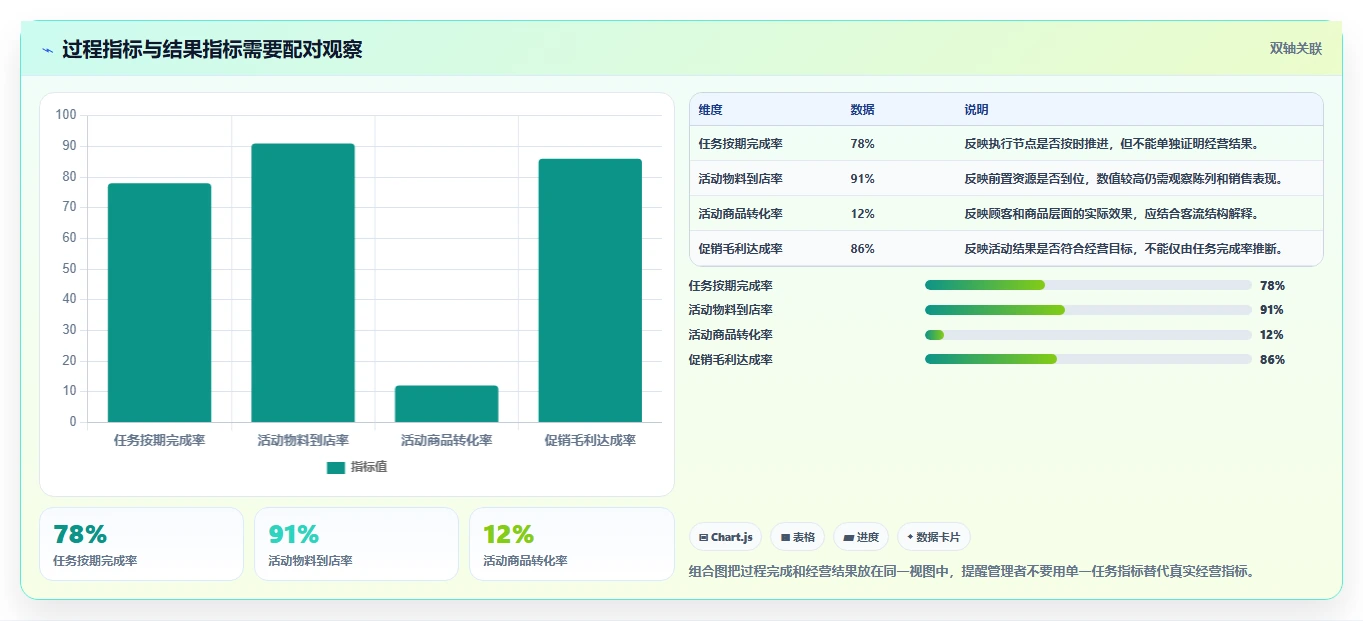Click x-axis label 促销毛利达成率 under the chart
The height and width of the screenshot is (621, 1363).
(590, 440)
